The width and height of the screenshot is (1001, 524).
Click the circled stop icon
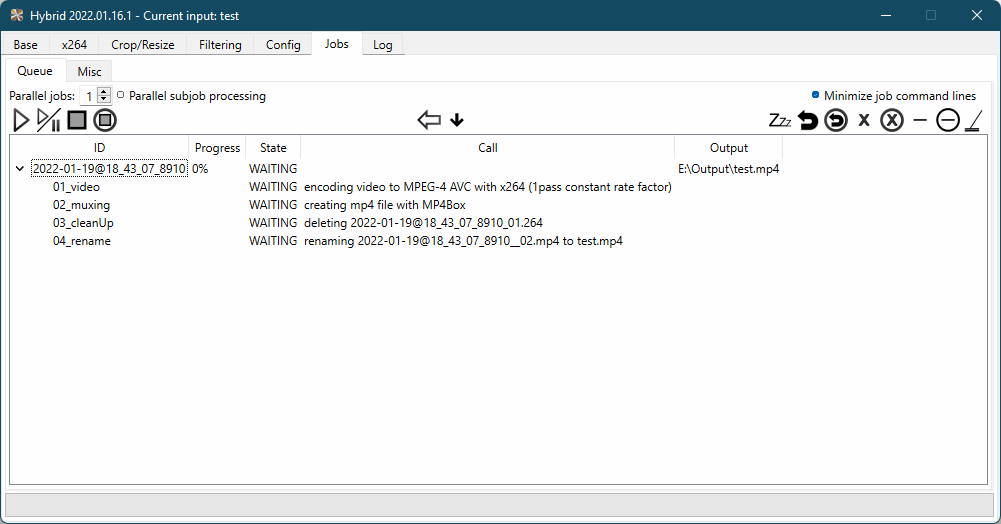tap(105, 121)
